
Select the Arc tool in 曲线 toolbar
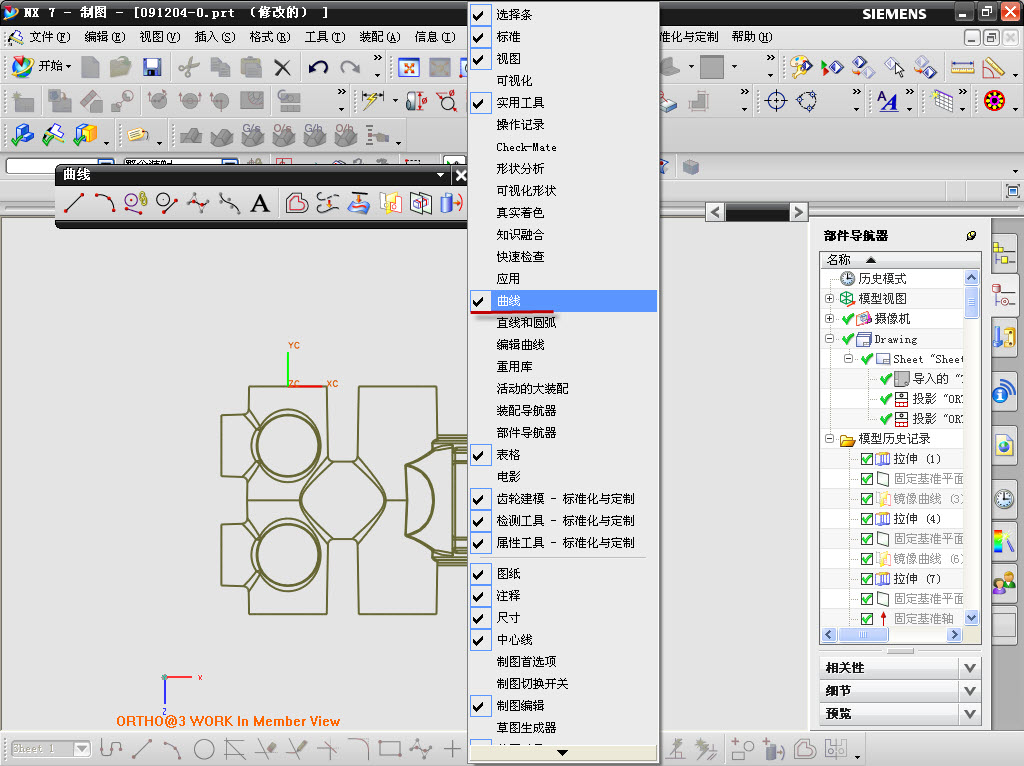point(104,203)
